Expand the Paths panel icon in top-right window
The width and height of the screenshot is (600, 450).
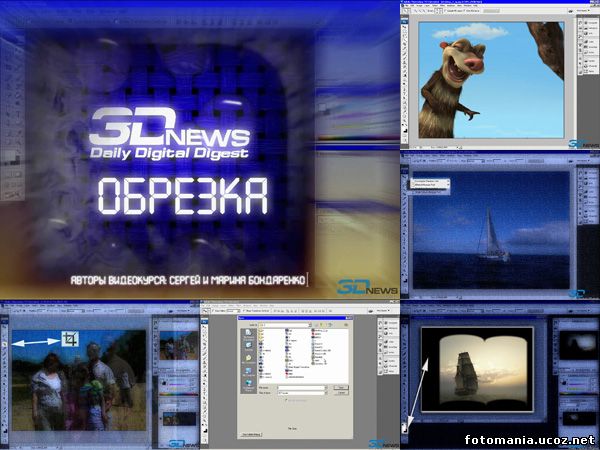point(586,71)
